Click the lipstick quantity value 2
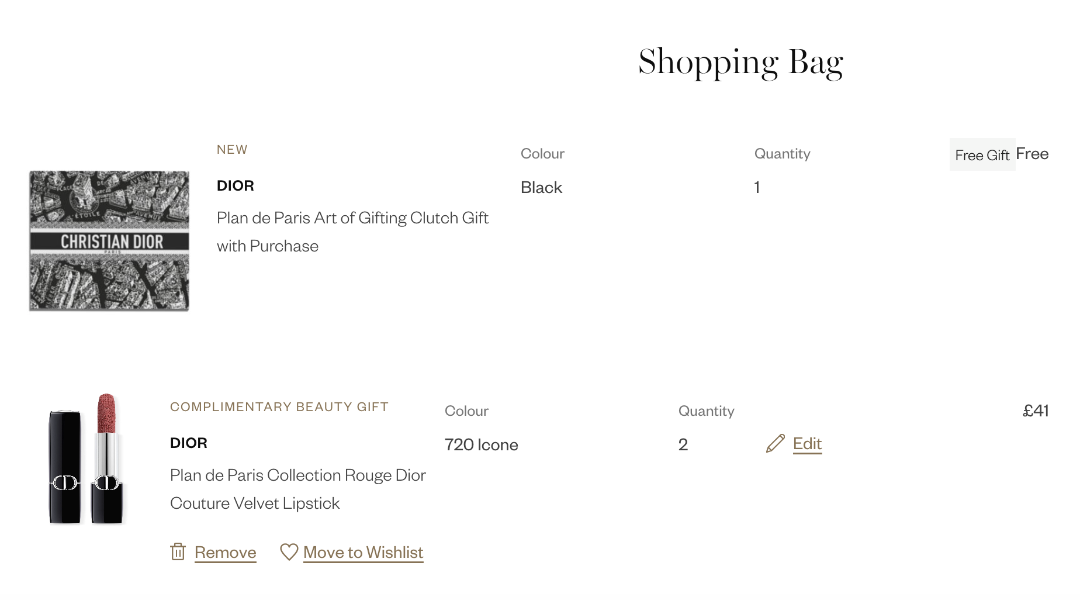 click(x=683, y=445)
